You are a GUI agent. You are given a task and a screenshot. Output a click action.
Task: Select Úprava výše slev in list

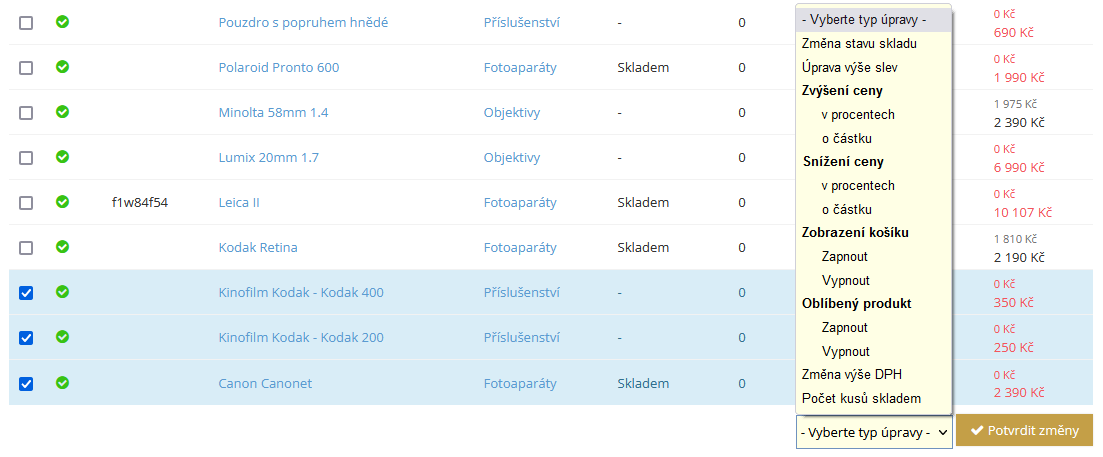pyautogui.click(x=874, y=67)
